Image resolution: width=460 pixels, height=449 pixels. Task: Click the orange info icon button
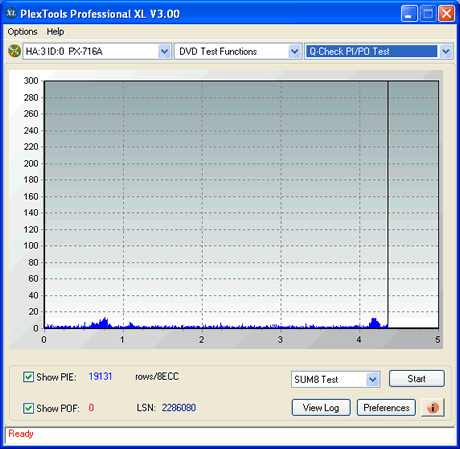click(433, 407)
